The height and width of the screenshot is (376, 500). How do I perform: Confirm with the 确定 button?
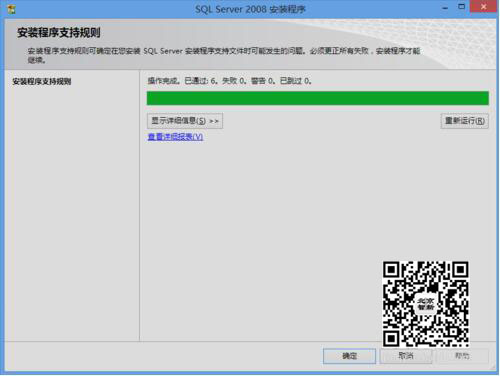tap(349, 356)
